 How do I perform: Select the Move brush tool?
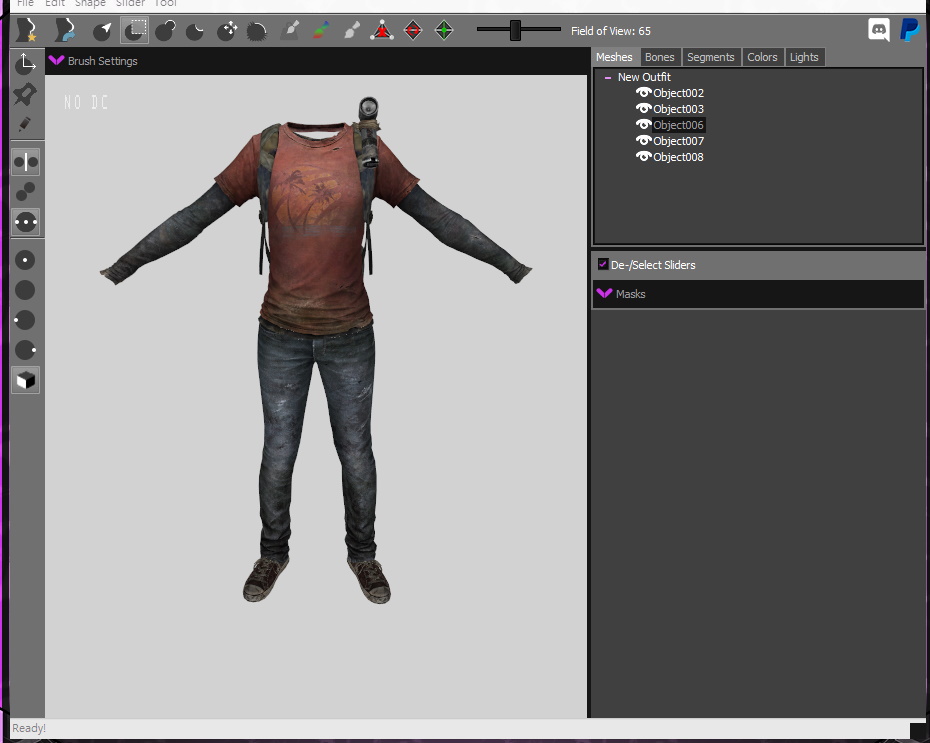click(227, 30)
